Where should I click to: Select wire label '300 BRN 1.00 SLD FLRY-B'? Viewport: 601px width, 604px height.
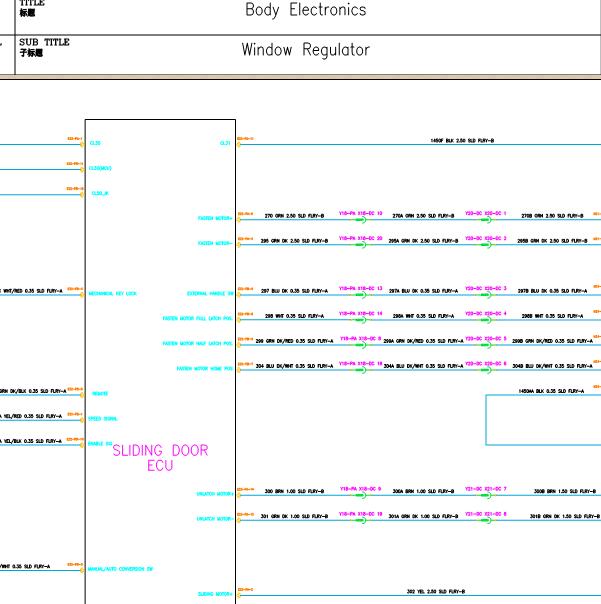294,491
